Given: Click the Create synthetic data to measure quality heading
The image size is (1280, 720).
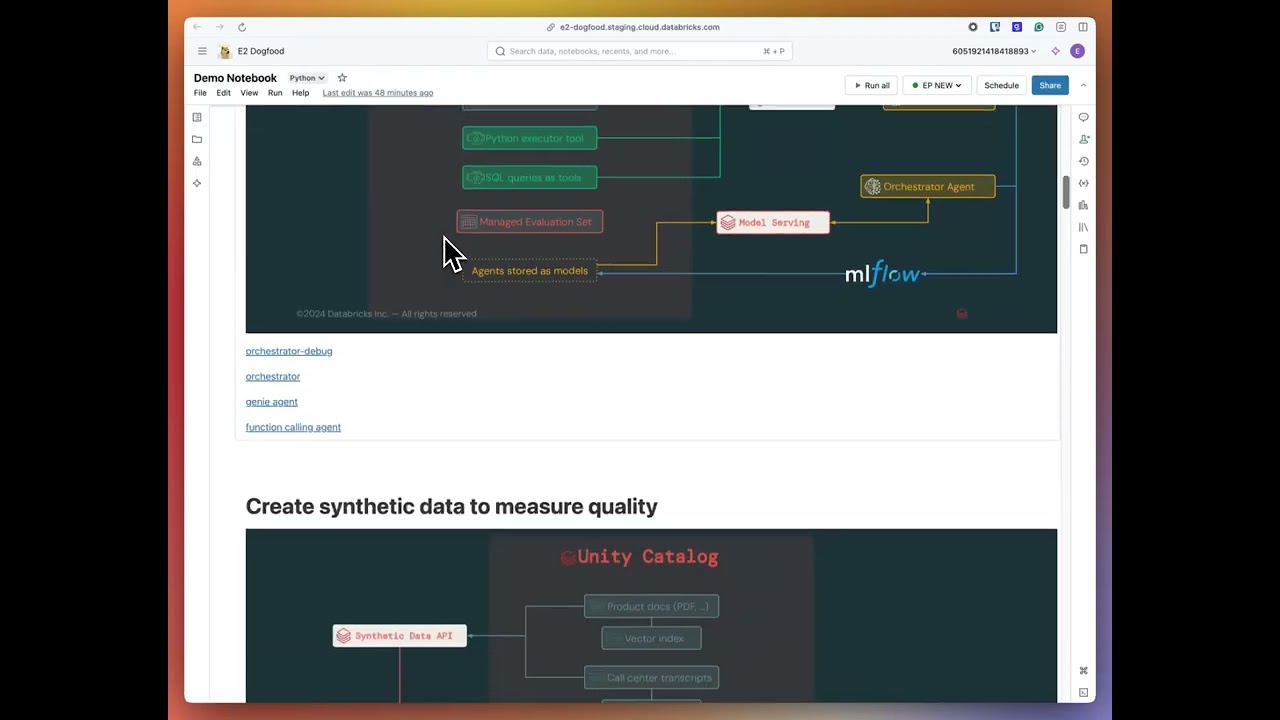Looking at the screenshot, I should [452, 506].
